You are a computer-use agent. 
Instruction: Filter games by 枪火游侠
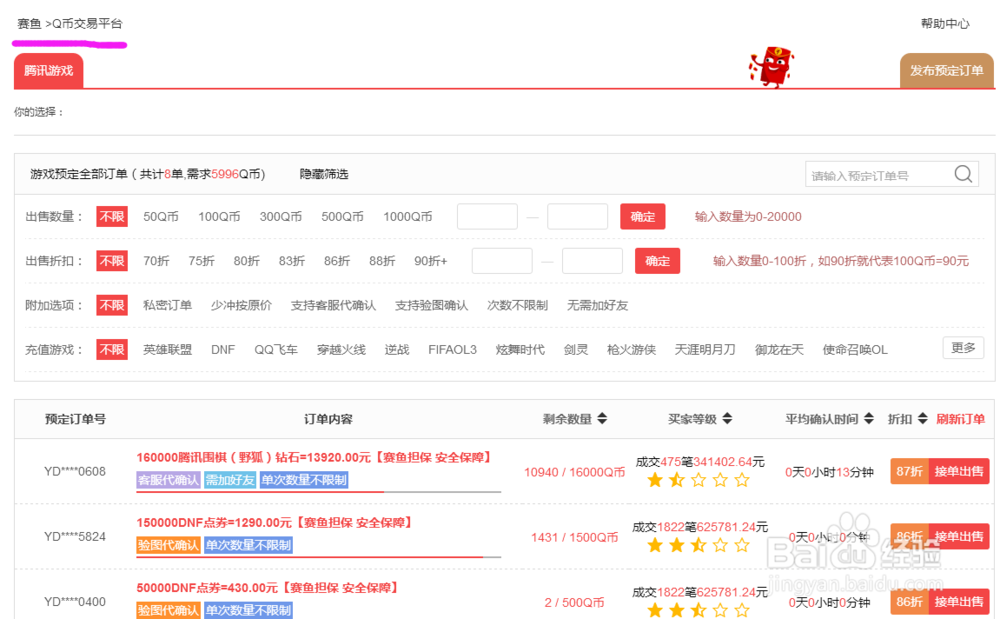coord(631,349)
